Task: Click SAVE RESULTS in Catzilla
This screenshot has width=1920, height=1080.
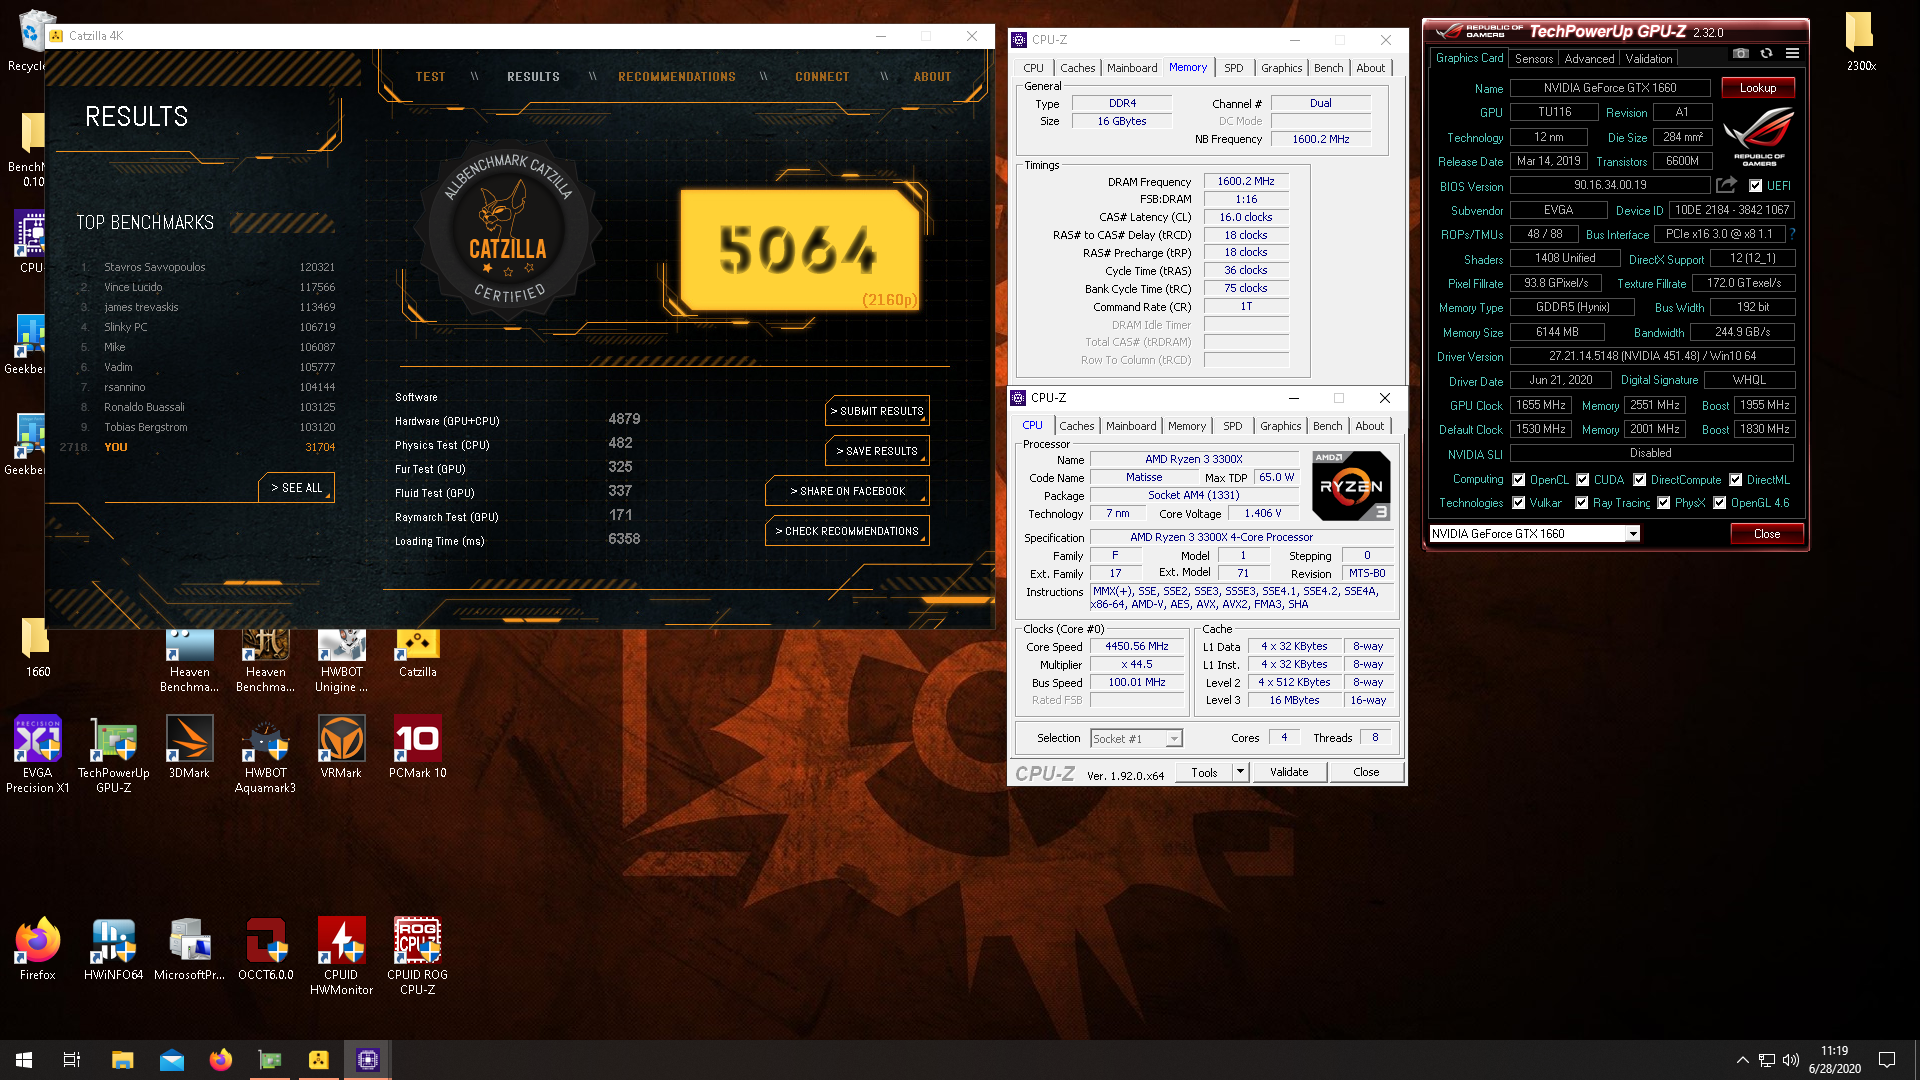Action: point(877,451)
